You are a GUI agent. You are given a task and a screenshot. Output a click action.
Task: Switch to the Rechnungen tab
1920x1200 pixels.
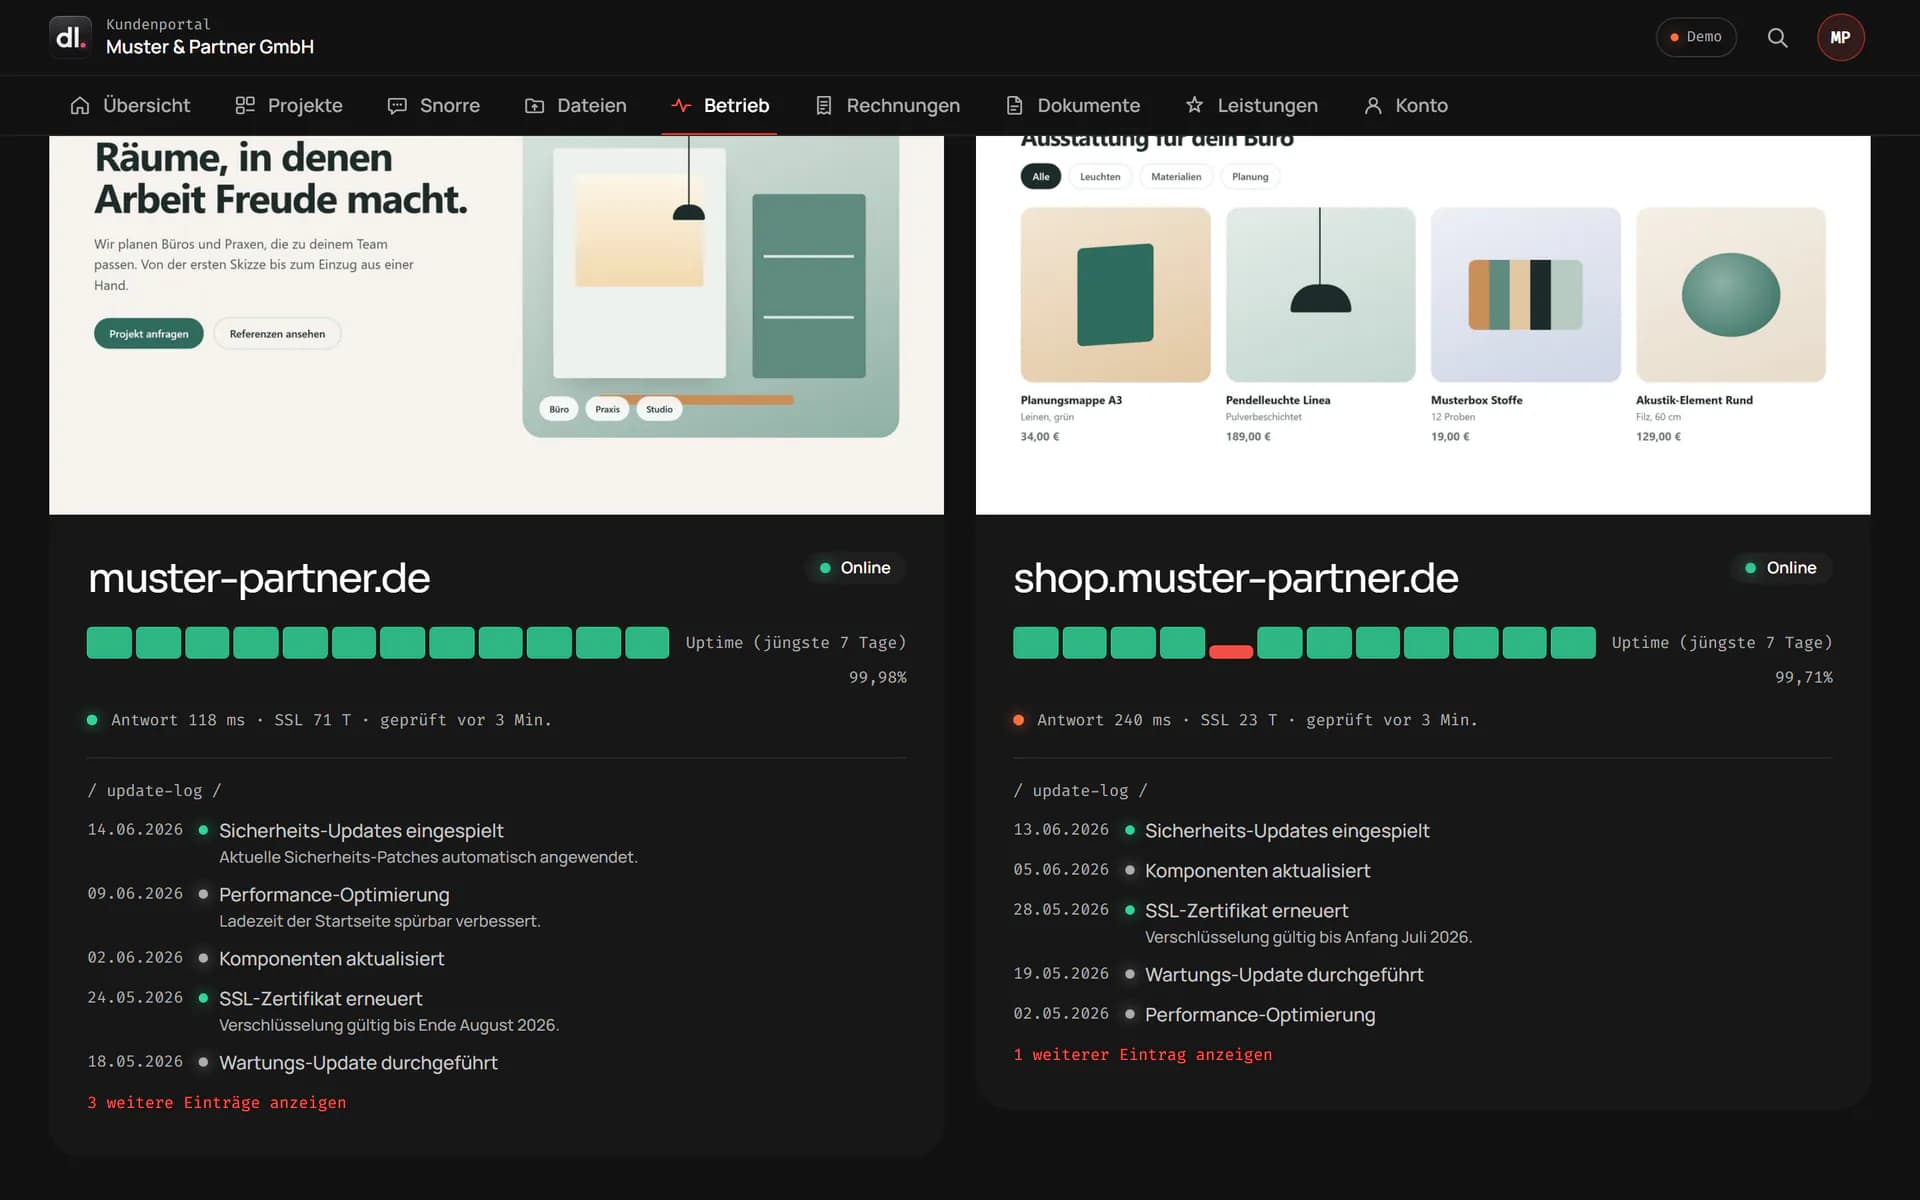[x=887, y=105]
